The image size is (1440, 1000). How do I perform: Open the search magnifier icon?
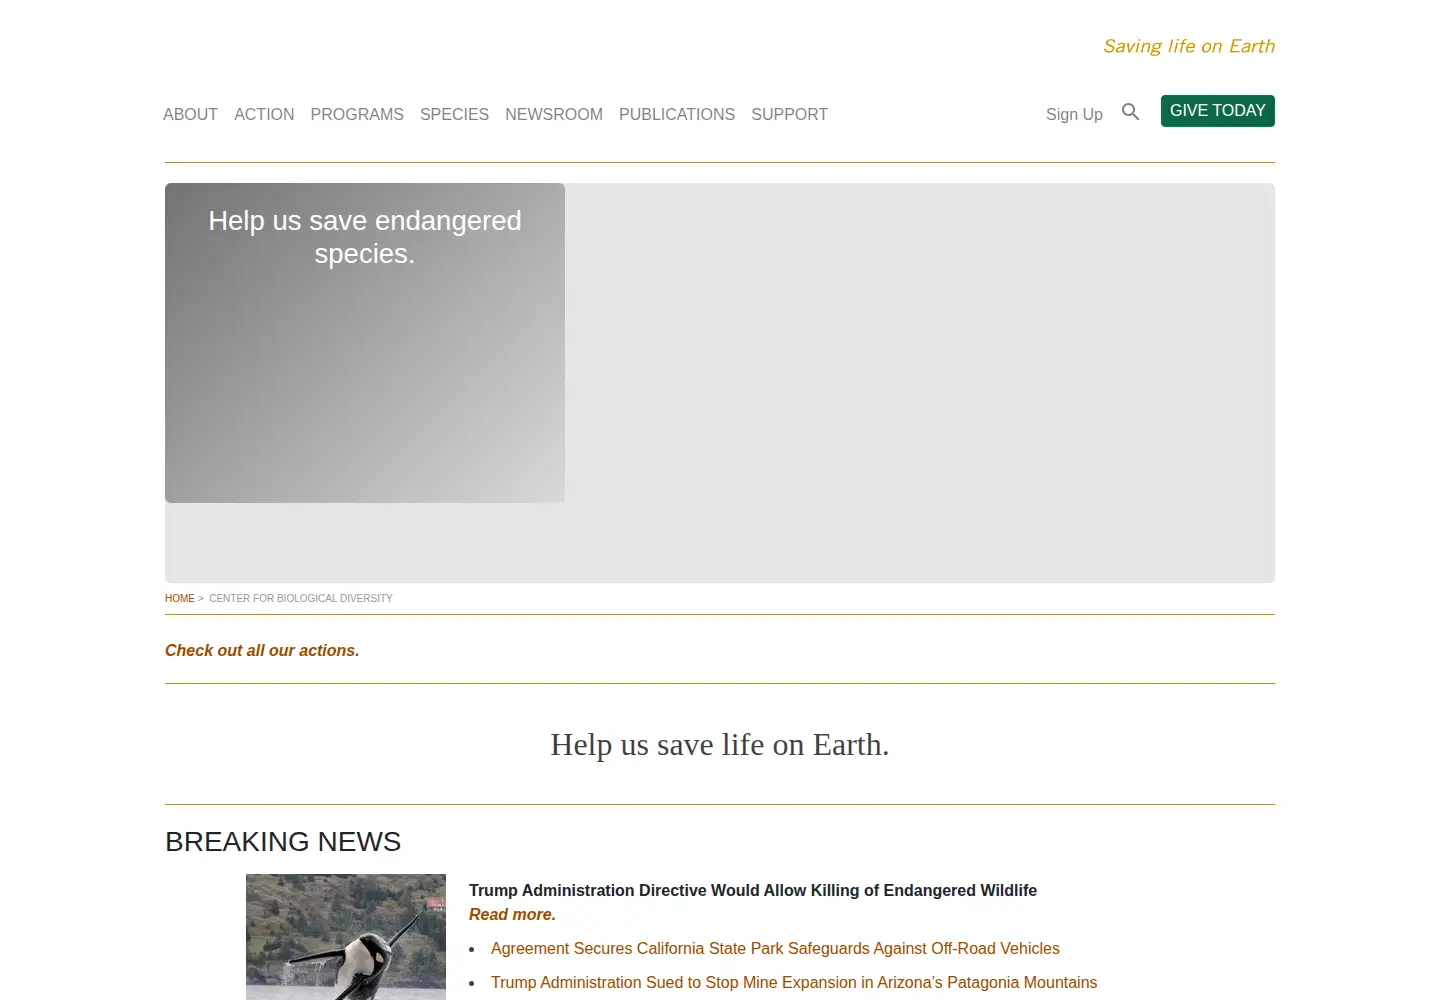point(1130,112)
